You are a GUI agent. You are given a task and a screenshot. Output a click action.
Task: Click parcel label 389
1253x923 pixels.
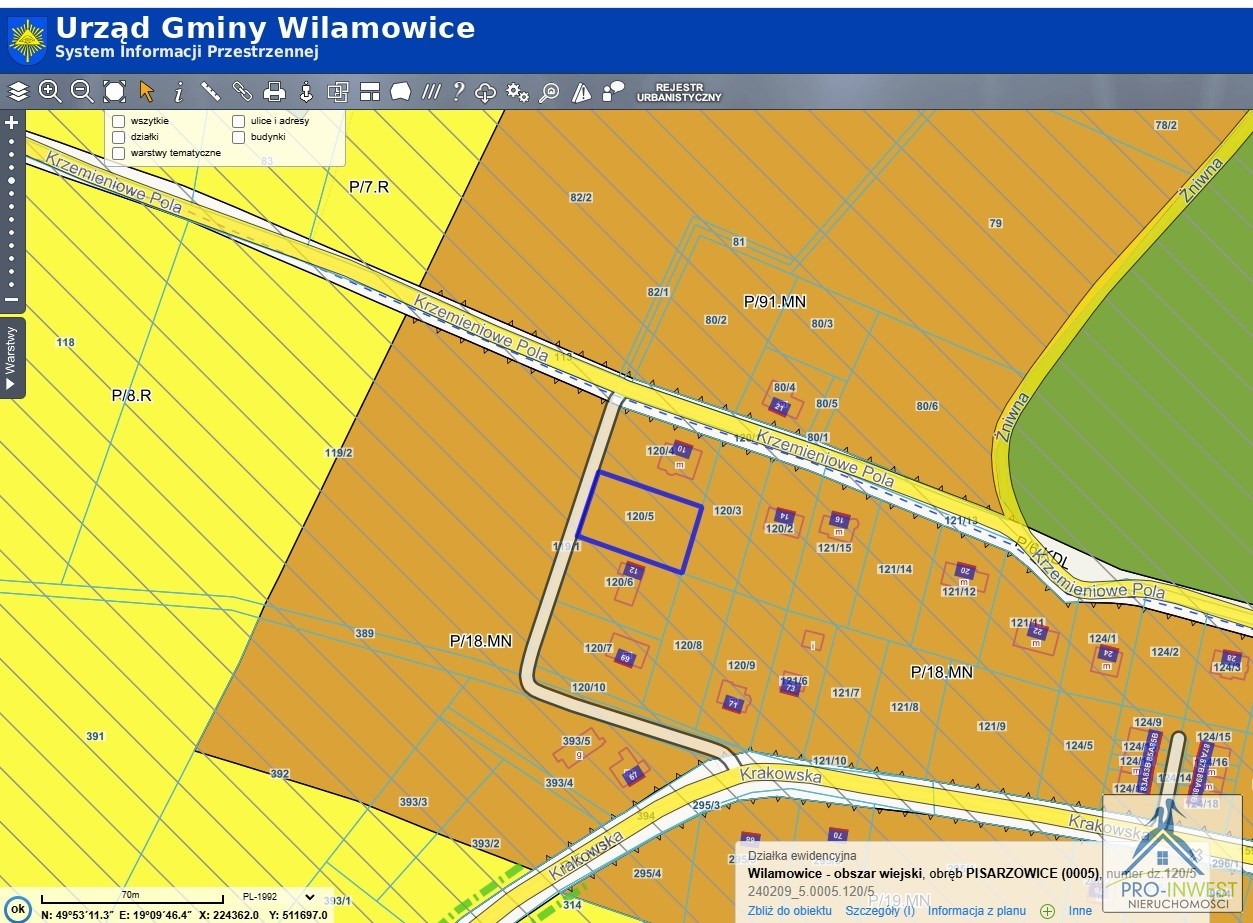(365, 634)
